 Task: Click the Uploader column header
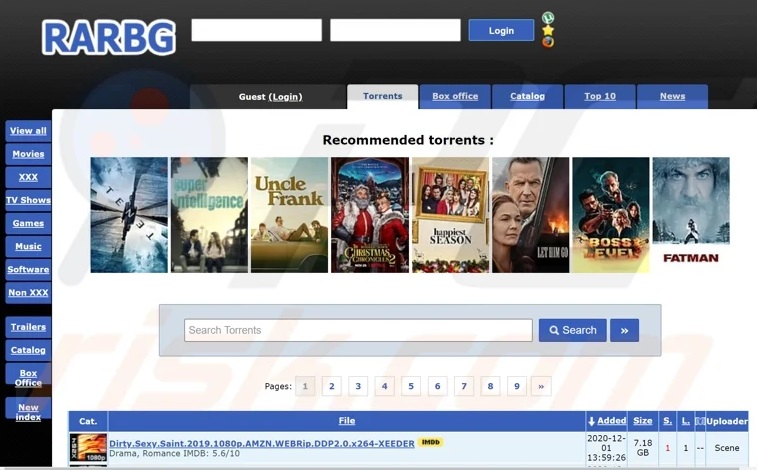click(727, 421)
